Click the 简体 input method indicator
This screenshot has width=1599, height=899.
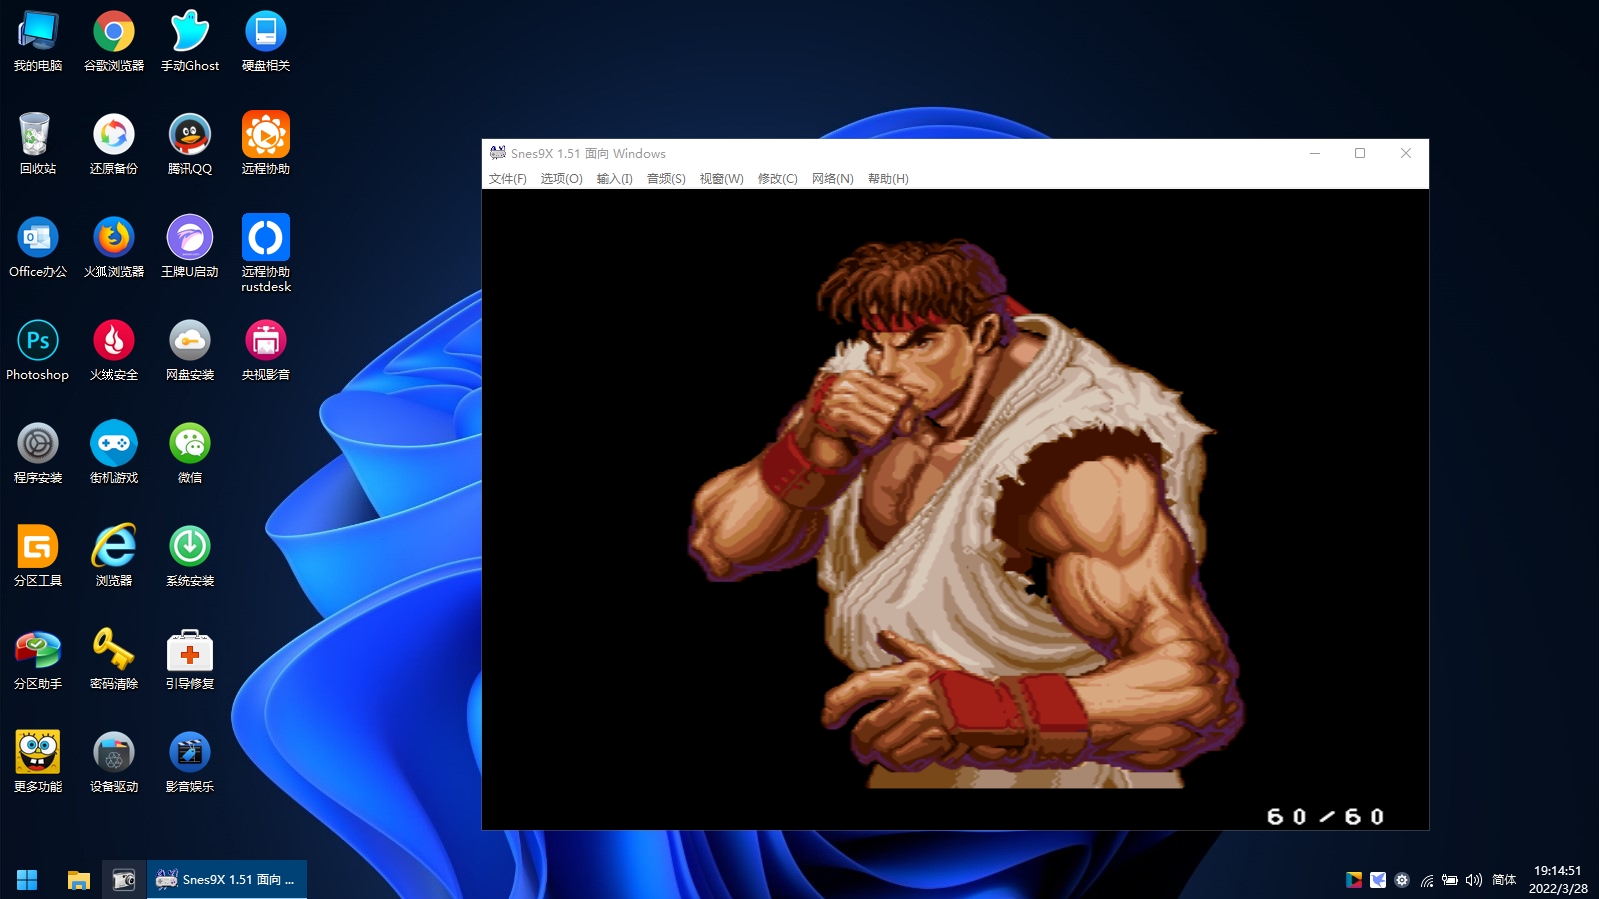[x=1504, y=880]
